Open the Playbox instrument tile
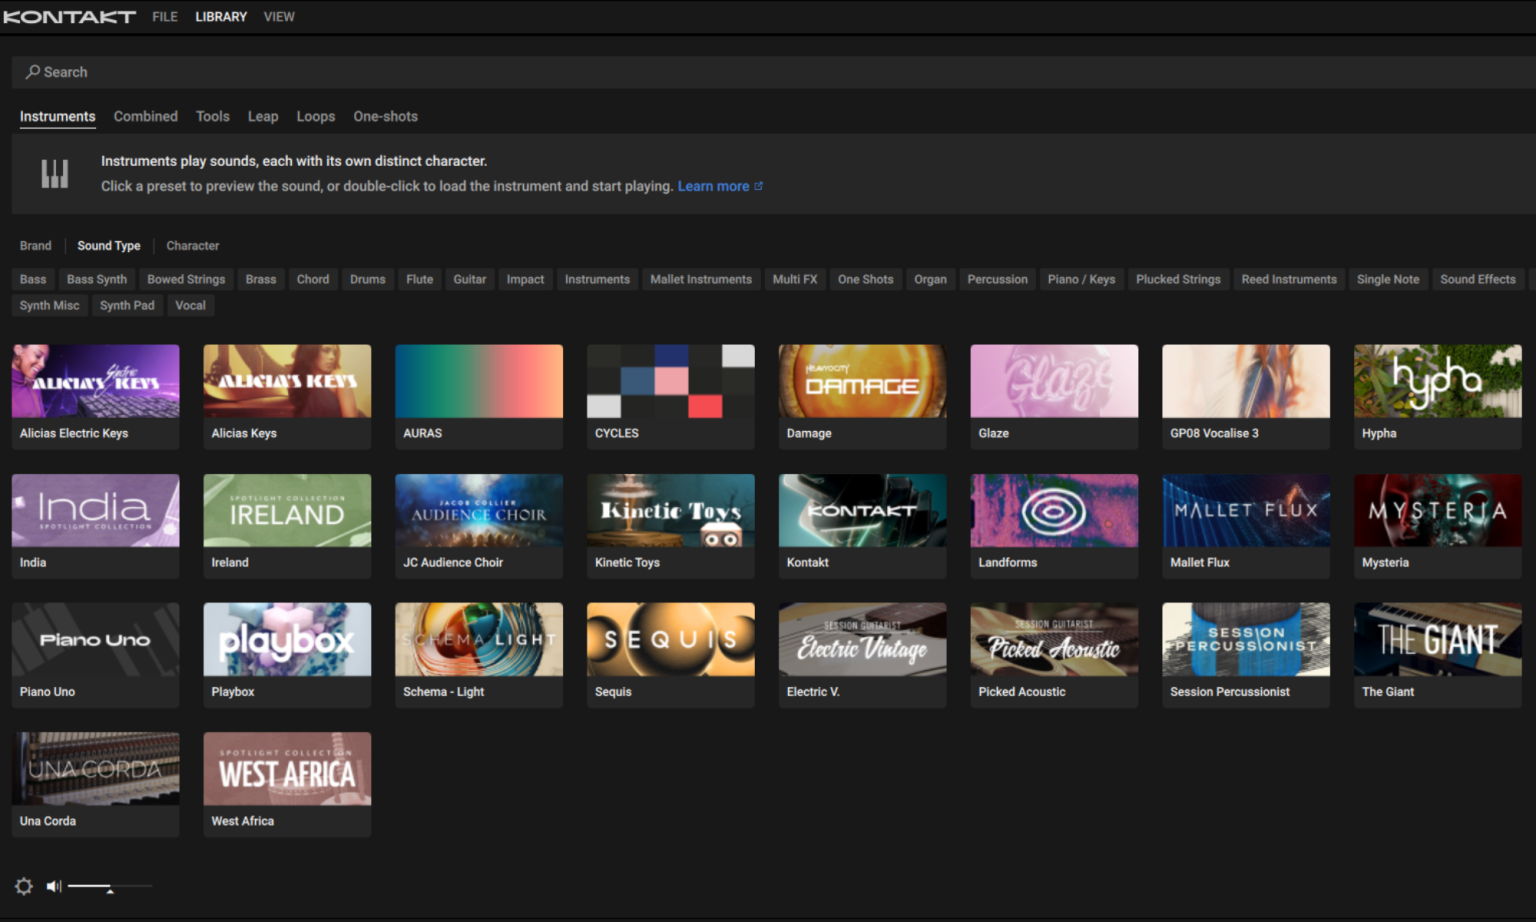The width and height of the screenshot is (1536, 922). tap(287, 640)
